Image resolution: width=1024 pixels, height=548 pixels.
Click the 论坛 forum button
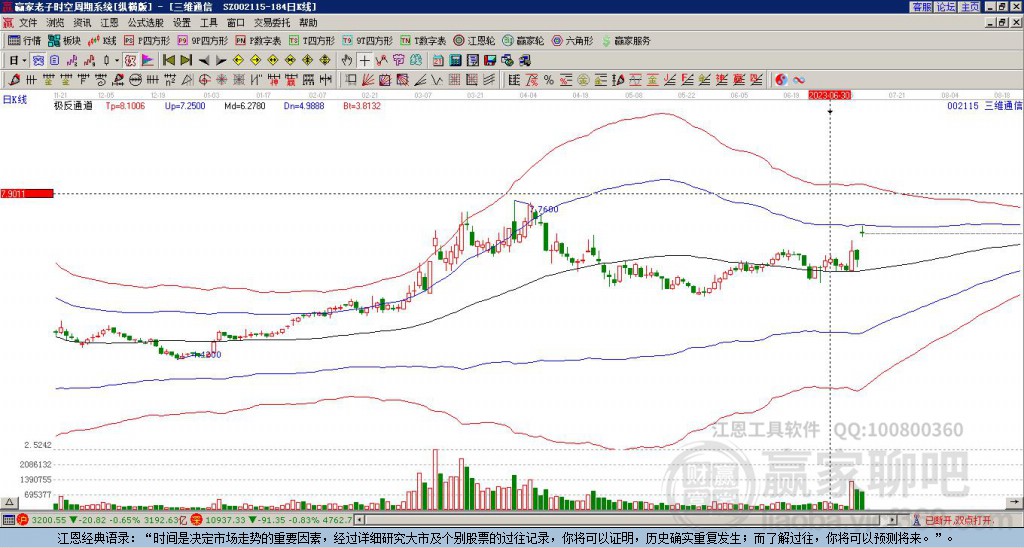(x=945, y=7)
